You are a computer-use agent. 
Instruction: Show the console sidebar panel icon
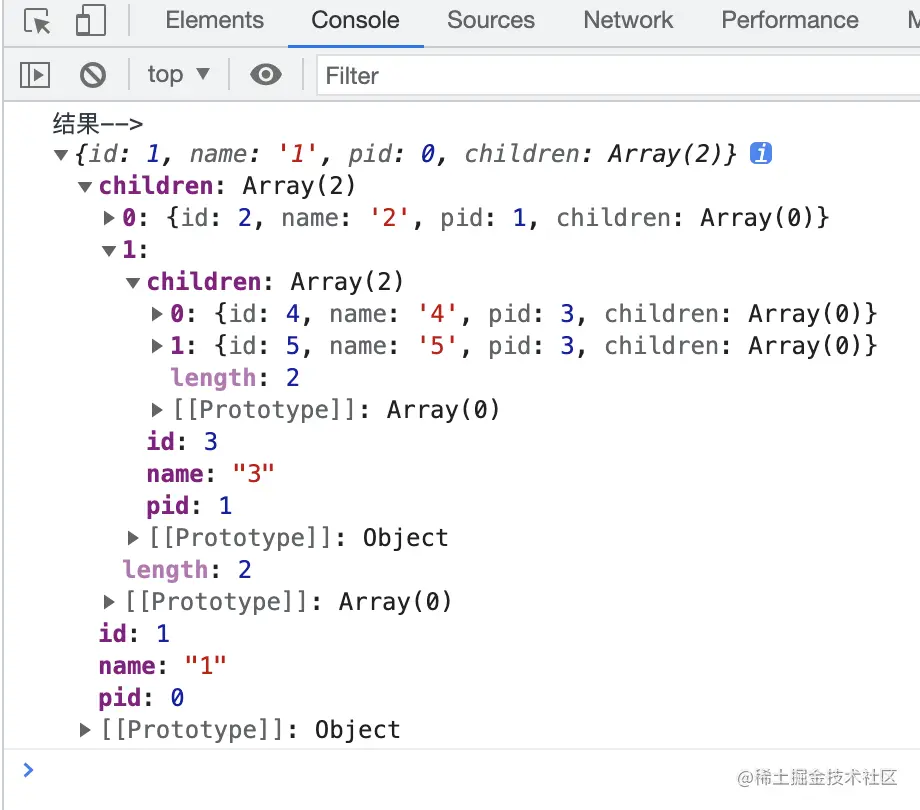click(x=35, y=75)
